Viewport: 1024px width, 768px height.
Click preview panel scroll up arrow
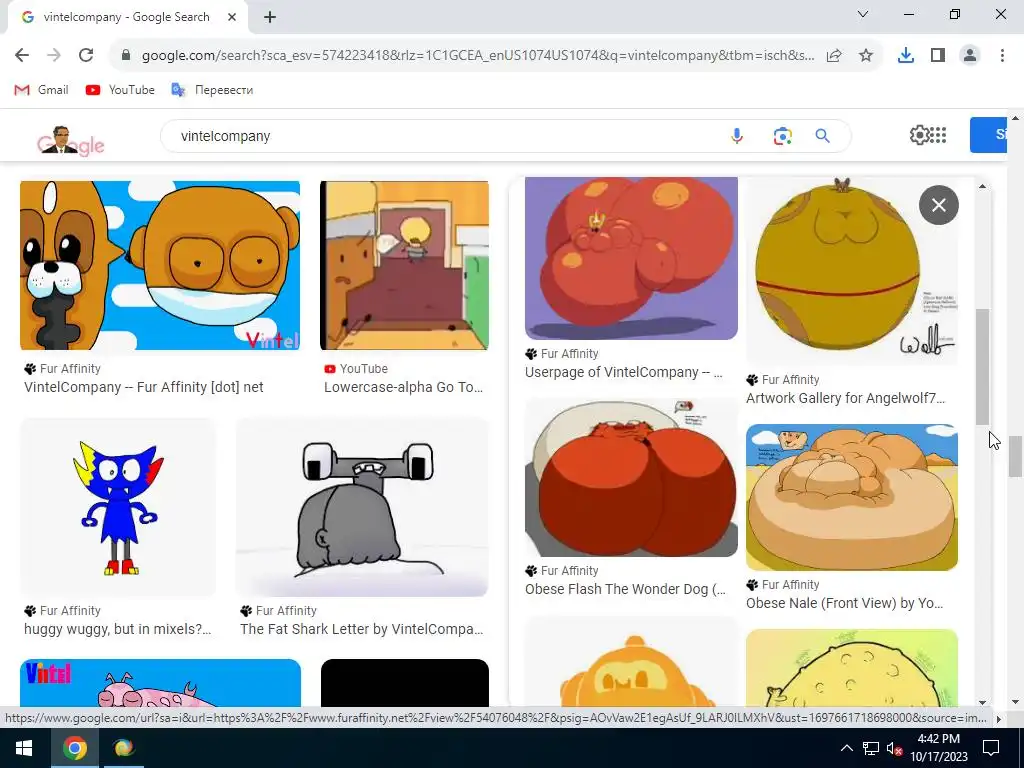982,186
